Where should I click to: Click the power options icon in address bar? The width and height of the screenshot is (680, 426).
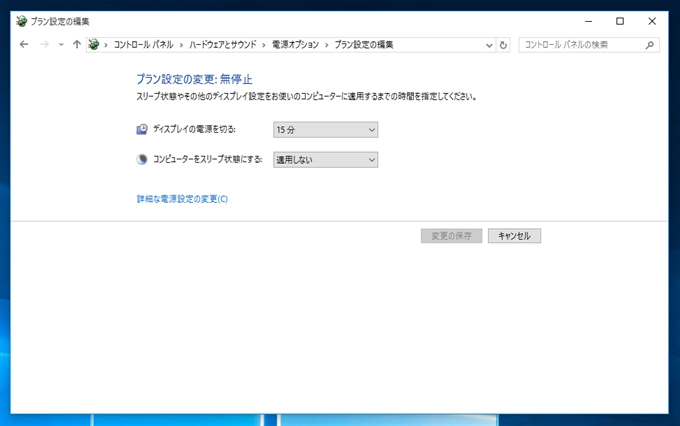pos(94,44)
